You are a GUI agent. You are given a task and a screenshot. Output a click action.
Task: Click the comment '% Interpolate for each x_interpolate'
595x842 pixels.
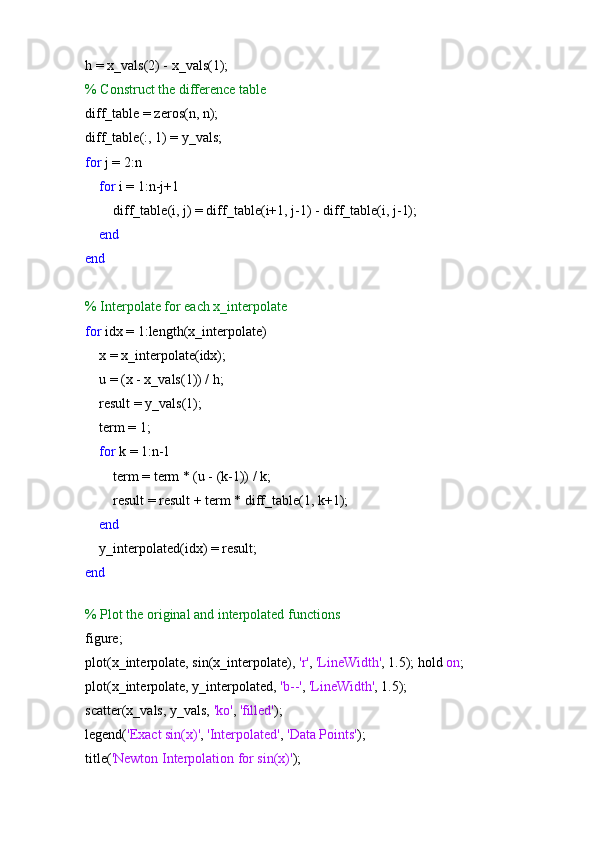[186, 307]
